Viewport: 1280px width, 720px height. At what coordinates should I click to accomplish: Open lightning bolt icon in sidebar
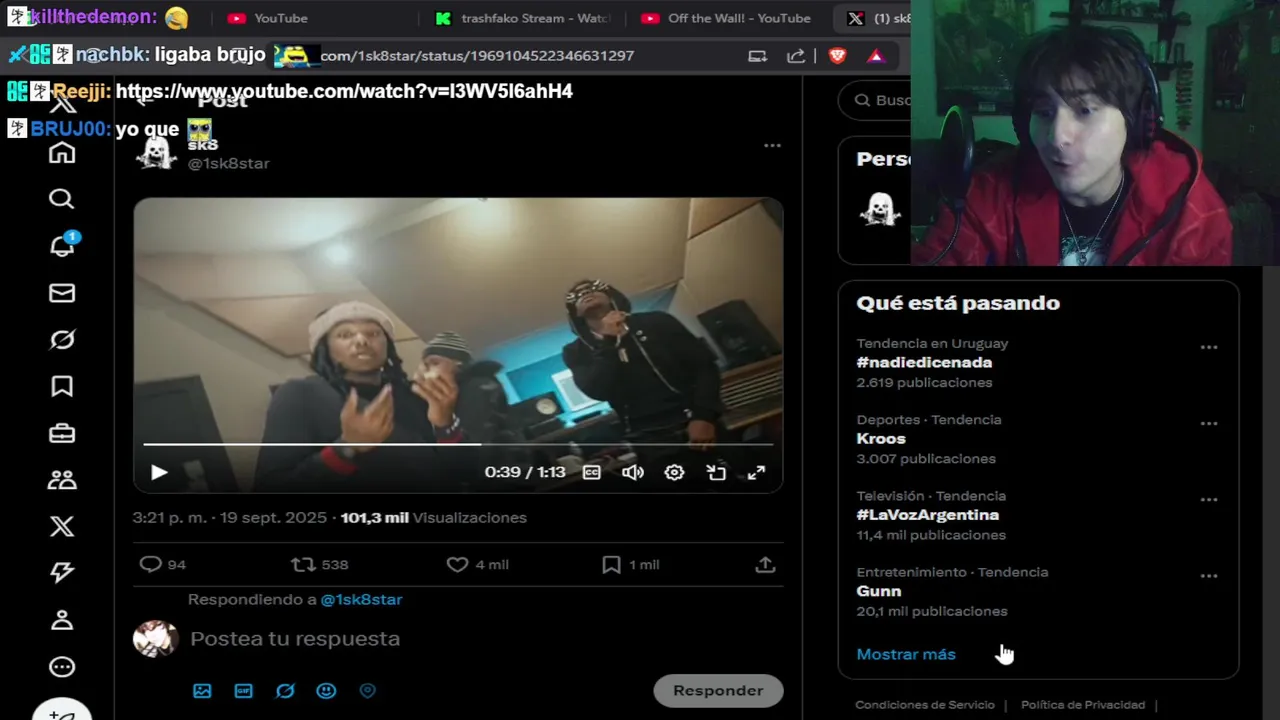pos(62,572)
